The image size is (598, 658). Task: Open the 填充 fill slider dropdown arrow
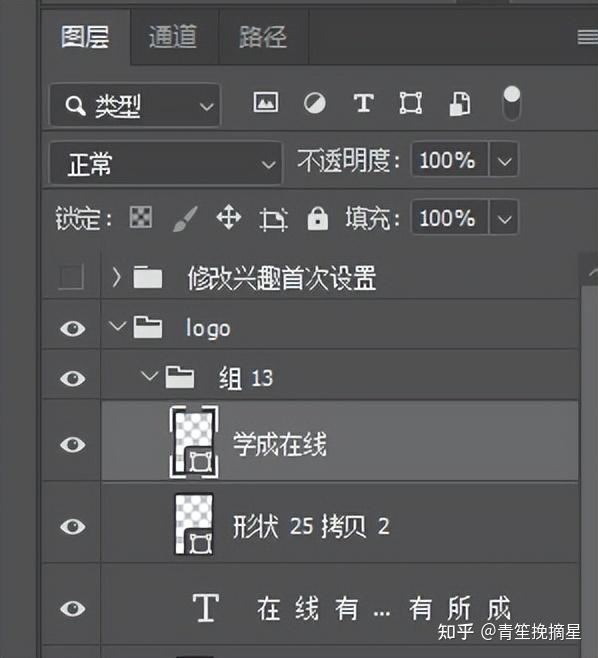click(x=504, y=218)
